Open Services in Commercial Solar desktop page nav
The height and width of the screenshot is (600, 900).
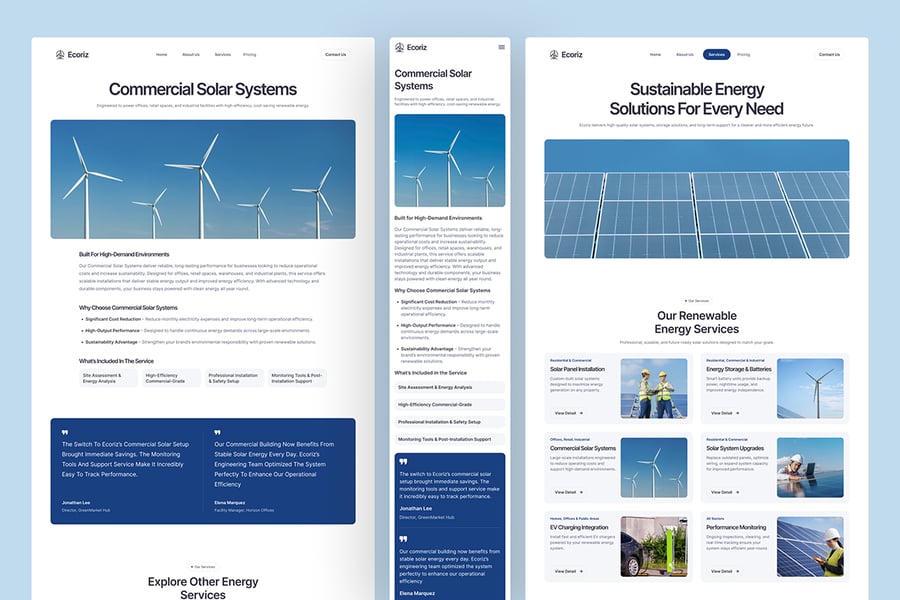(223, 55)
